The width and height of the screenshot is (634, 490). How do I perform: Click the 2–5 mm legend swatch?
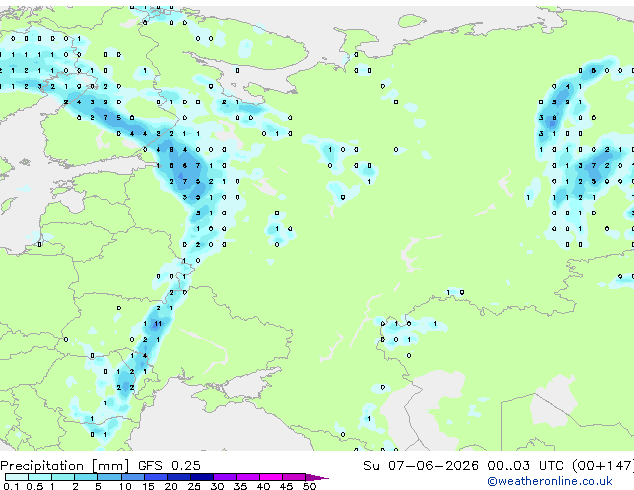tap(86, 477)
